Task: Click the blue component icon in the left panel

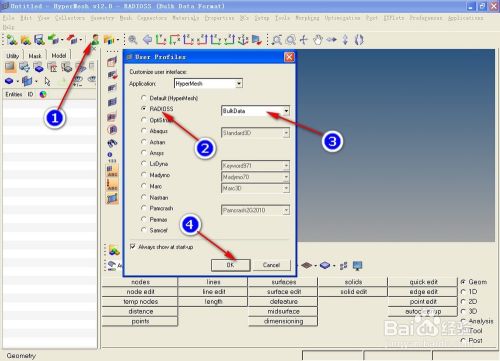Action: 9,81
